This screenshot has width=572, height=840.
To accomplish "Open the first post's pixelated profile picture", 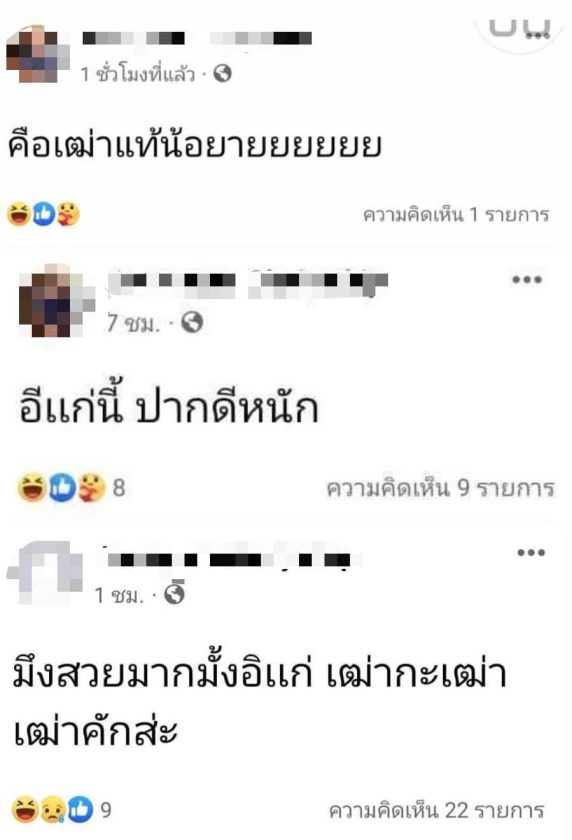I will pyautogui.click(x=38, y=54).
